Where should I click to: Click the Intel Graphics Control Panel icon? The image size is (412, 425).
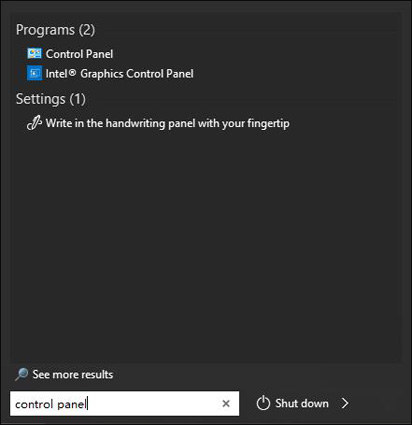point(34,73)
